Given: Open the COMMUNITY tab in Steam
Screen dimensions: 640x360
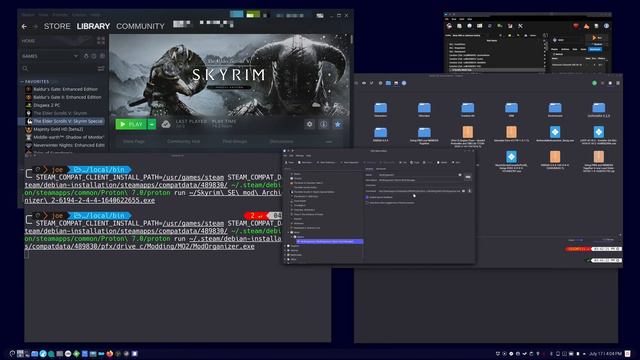Looking at the screenshot, I should (140, 26).
